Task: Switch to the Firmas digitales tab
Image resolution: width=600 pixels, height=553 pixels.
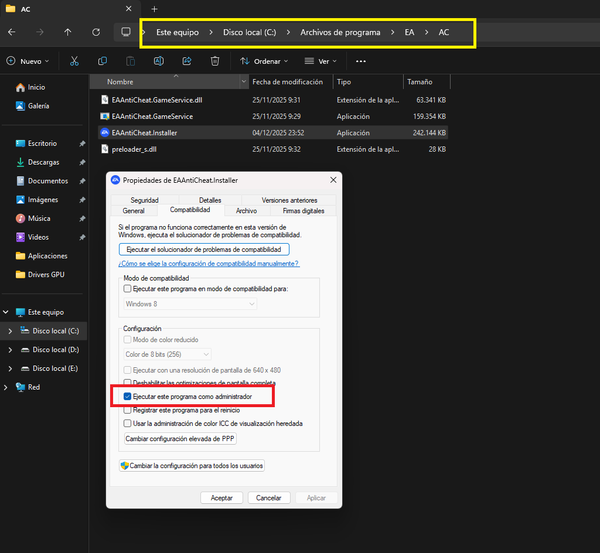Action: click(x=303, y=211)
